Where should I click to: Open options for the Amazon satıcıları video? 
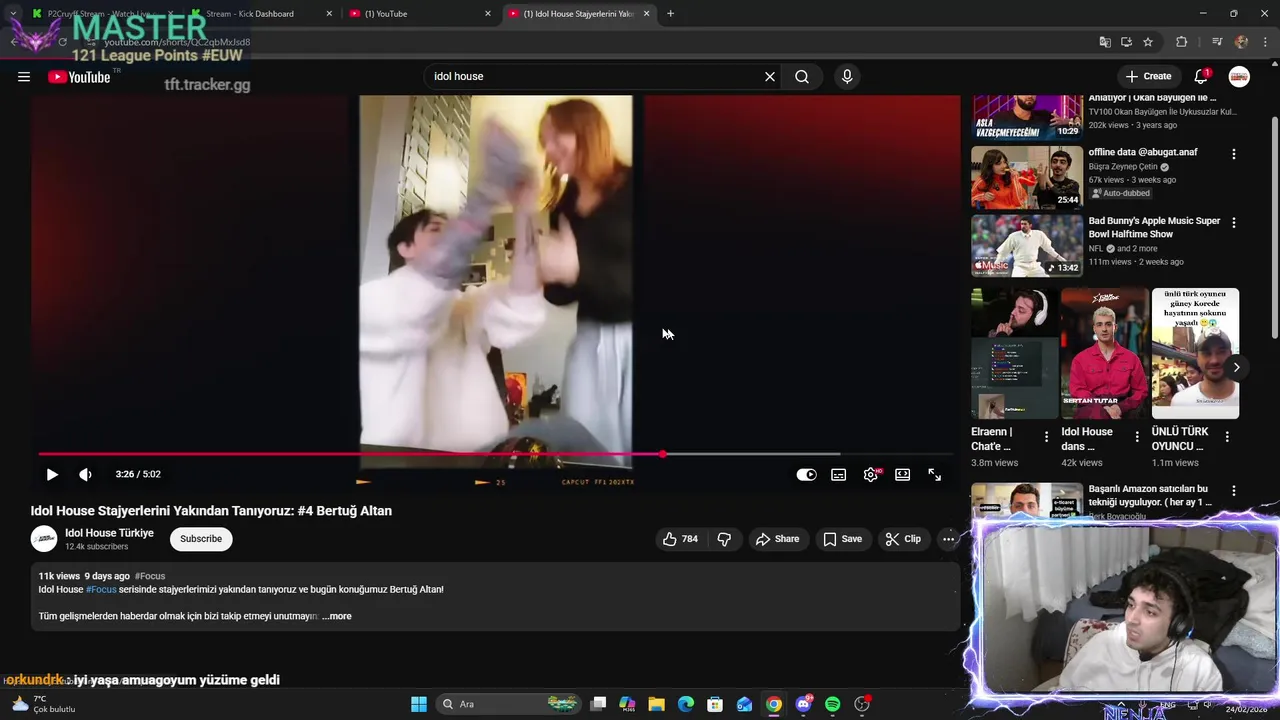(1233, 491)
